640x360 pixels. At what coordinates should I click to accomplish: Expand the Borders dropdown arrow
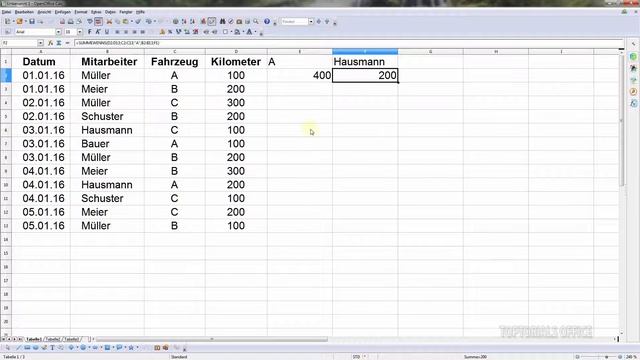(x=231, y=32)
